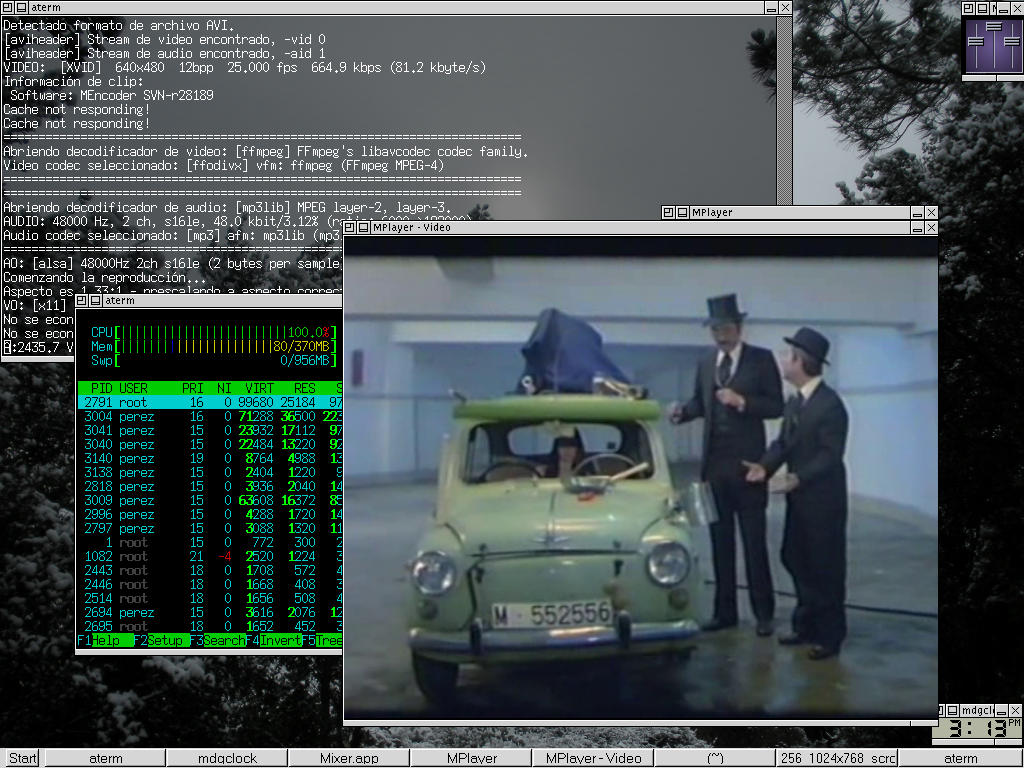Click the window-bar icon on htop aterm titlebar

click(95, 300)
